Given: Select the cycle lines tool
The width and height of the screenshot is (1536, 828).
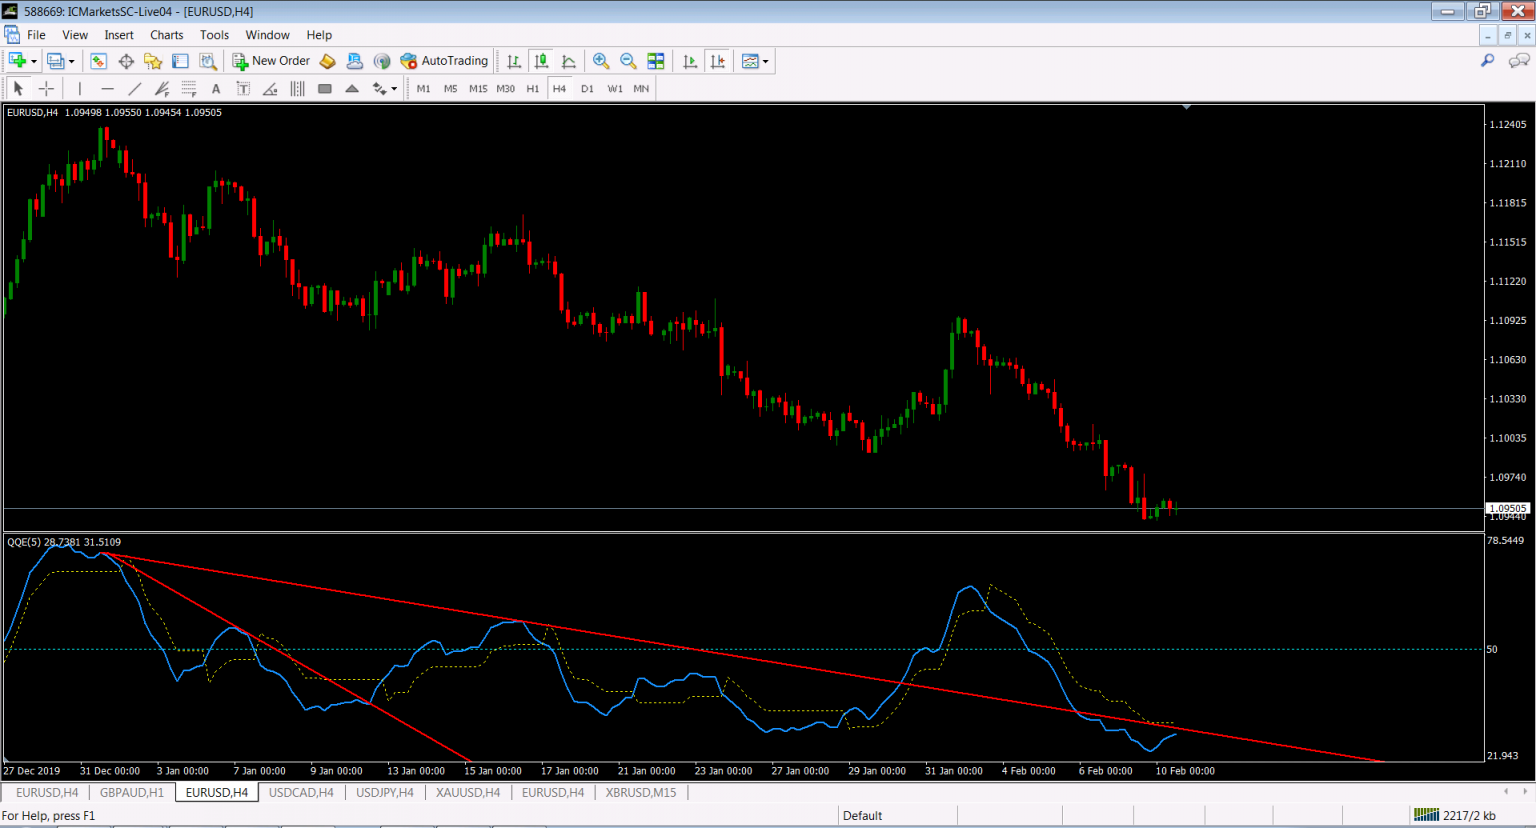Looking at the screenshot, I should pos(297,89).
